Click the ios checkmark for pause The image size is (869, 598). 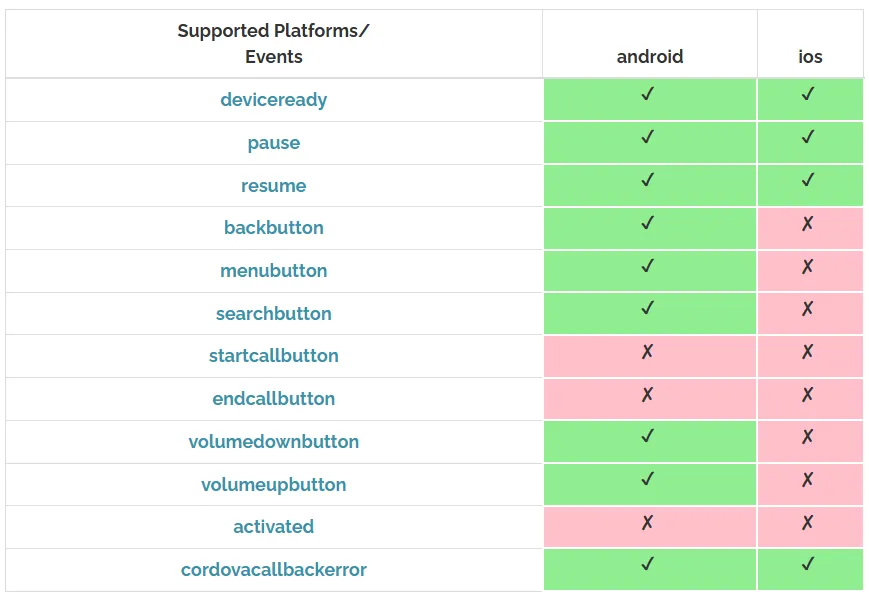pos(808,137)
